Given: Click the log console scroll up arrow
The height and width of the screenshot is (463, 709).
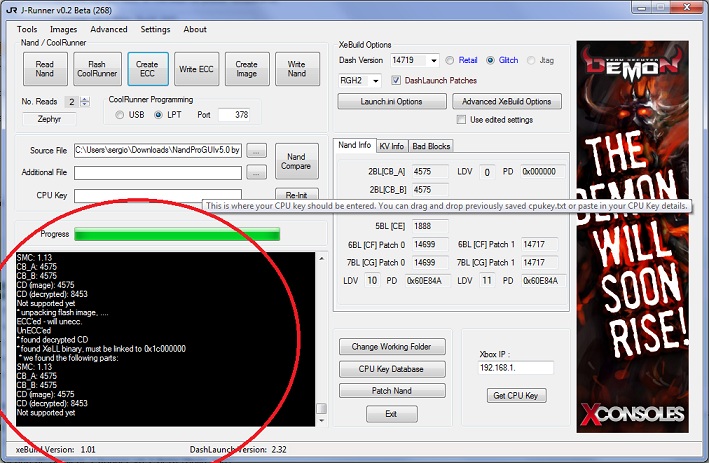Looking at the screenshot, I should pyautogui.click(x=321, y=259).
